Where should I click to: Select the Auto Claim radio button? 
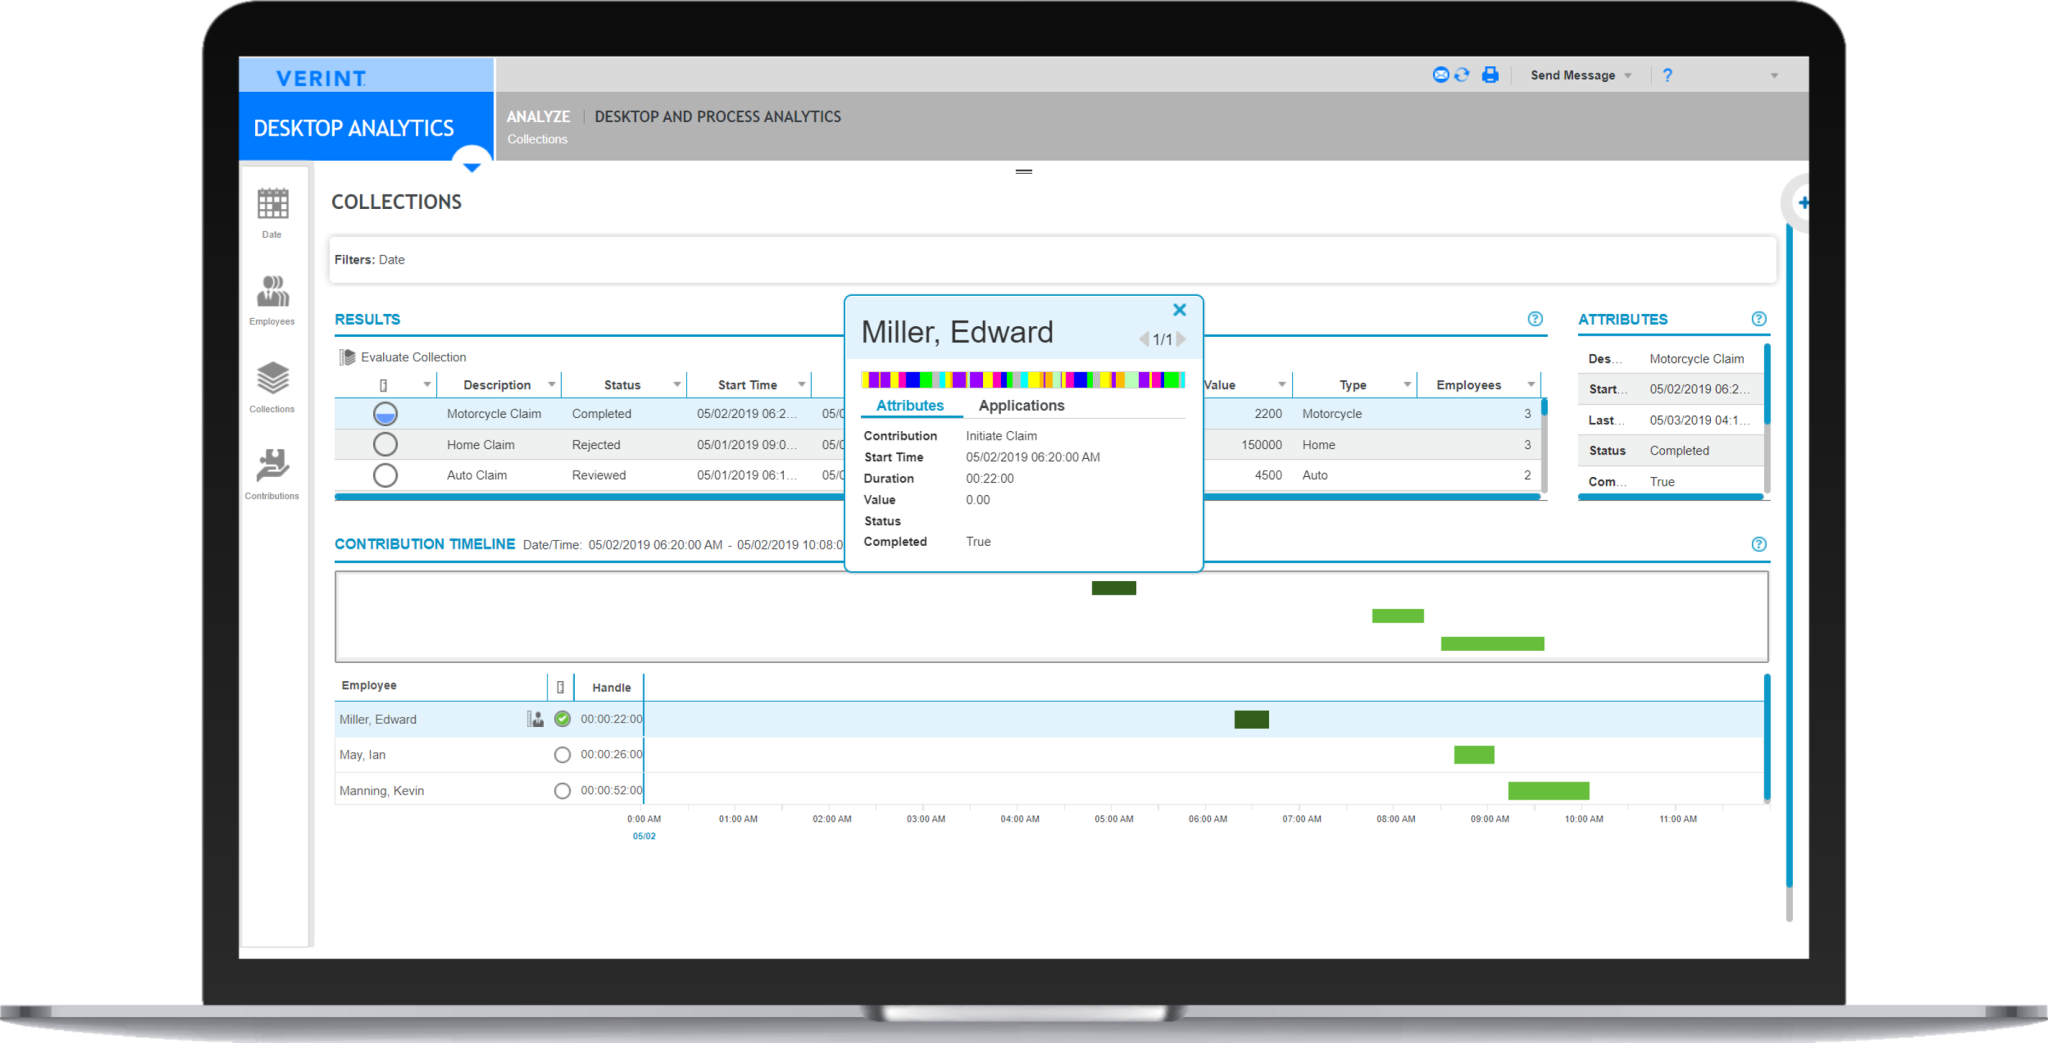click(385, 475)
